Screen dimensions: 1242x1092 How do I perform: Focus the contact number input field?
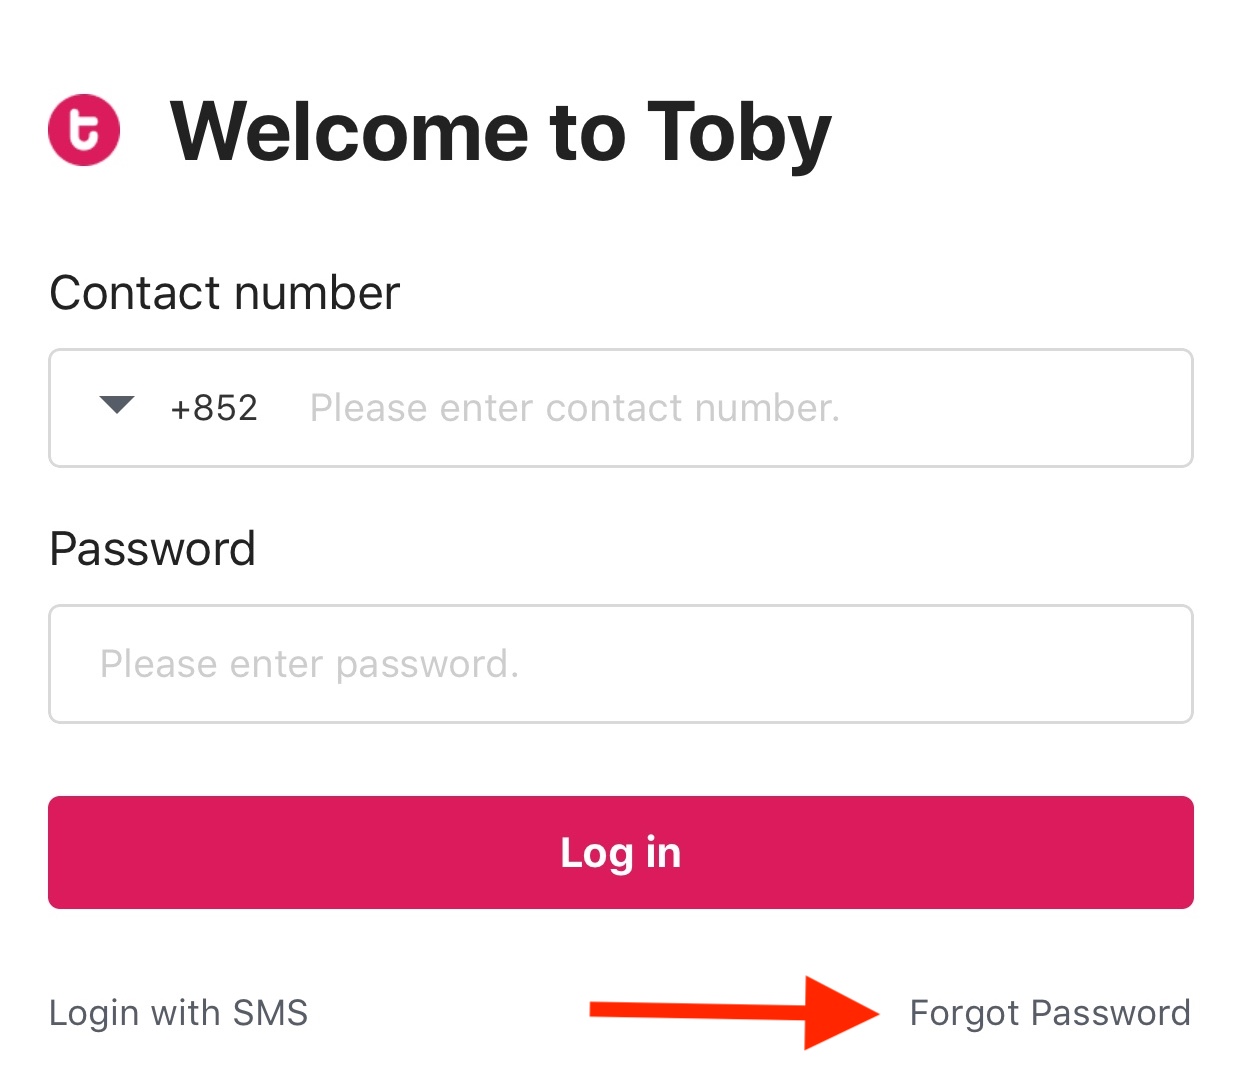click(621, 408)
